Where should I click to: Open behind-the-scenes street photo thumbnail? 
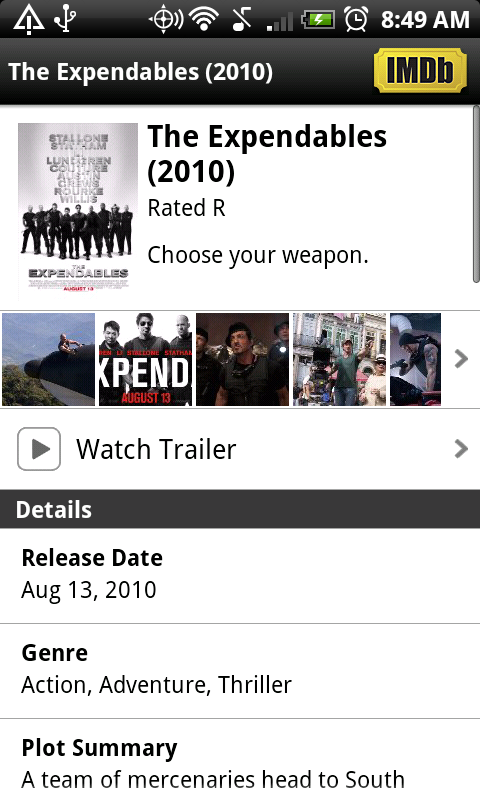point(339,360)
